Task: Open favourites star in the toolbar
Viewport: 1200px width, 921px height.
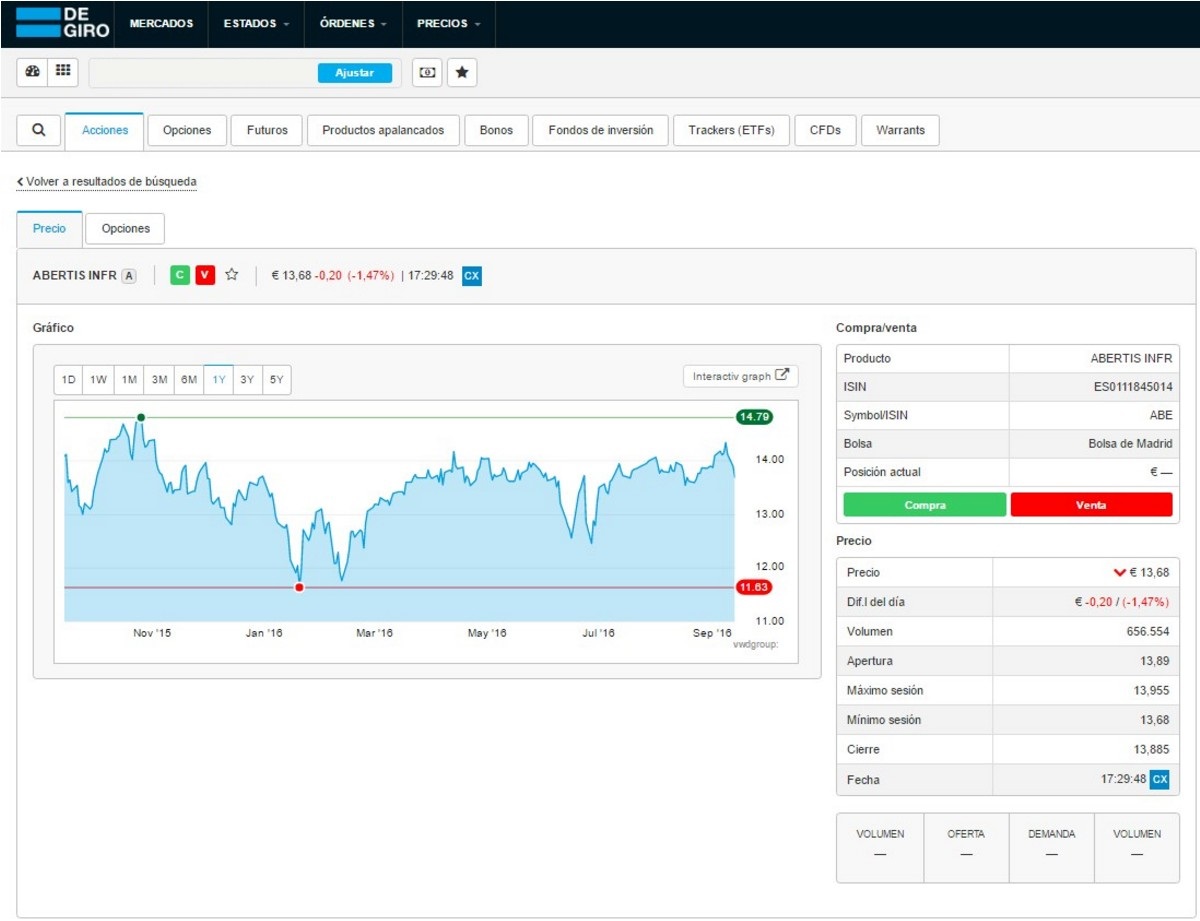Action: [x=462, y=73]
